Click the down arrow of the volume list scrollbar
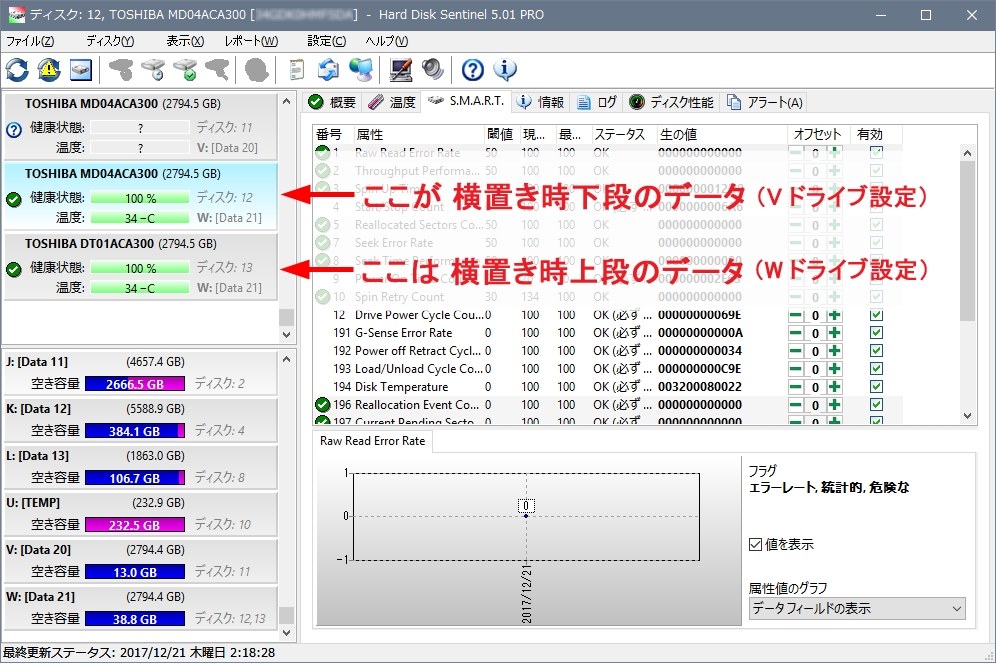The height and width of the screenshot is (663, 996). tap(286, 633)
